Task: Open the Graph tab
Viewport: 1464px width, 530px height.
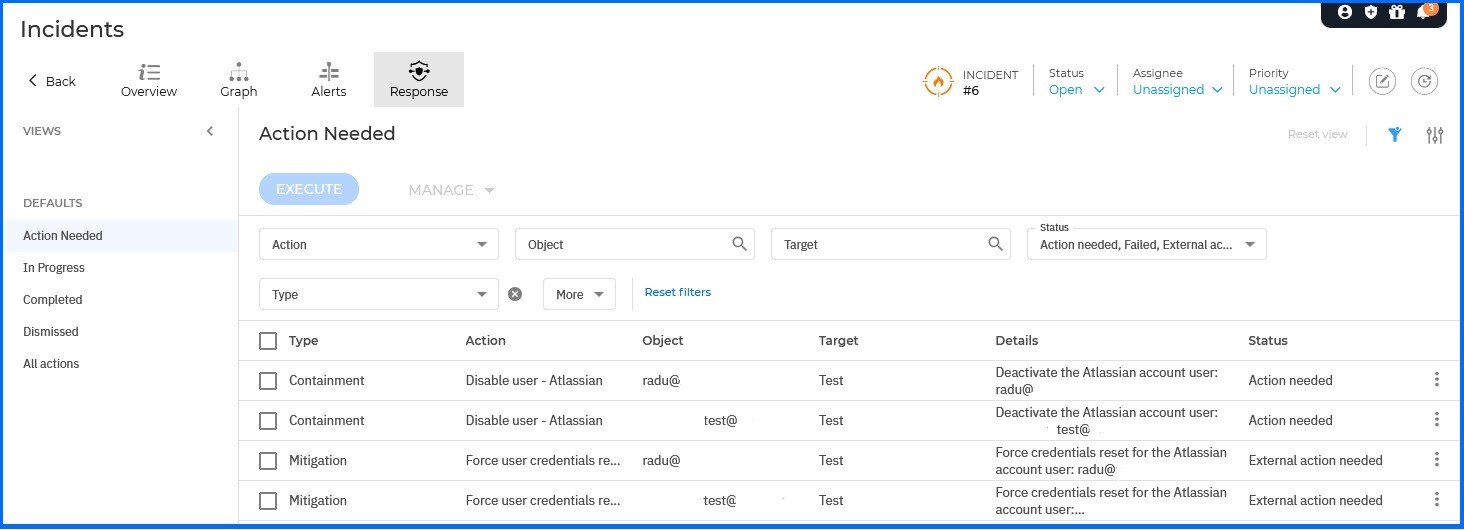Action: pyautogui.click(x=238, y=80)
